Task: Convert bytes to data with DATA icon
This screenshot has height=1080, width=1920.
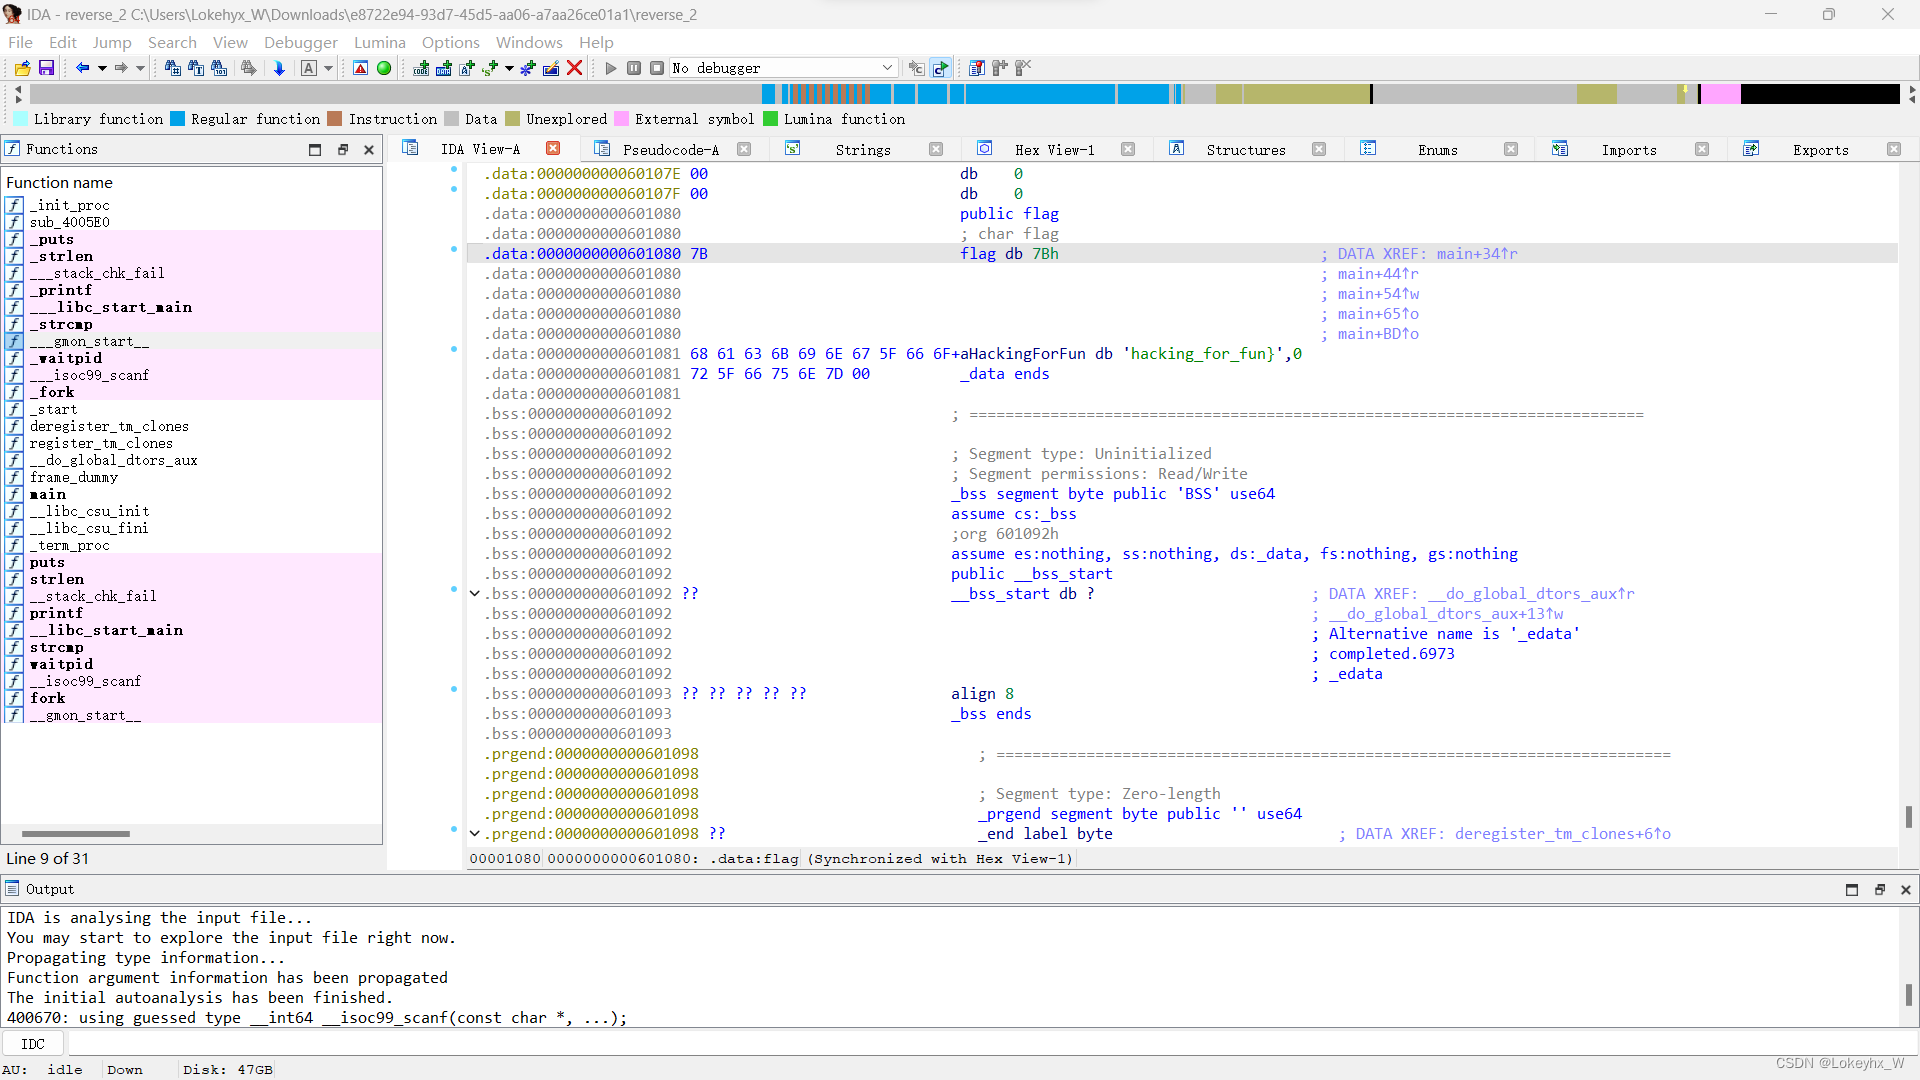Action: 444,68
